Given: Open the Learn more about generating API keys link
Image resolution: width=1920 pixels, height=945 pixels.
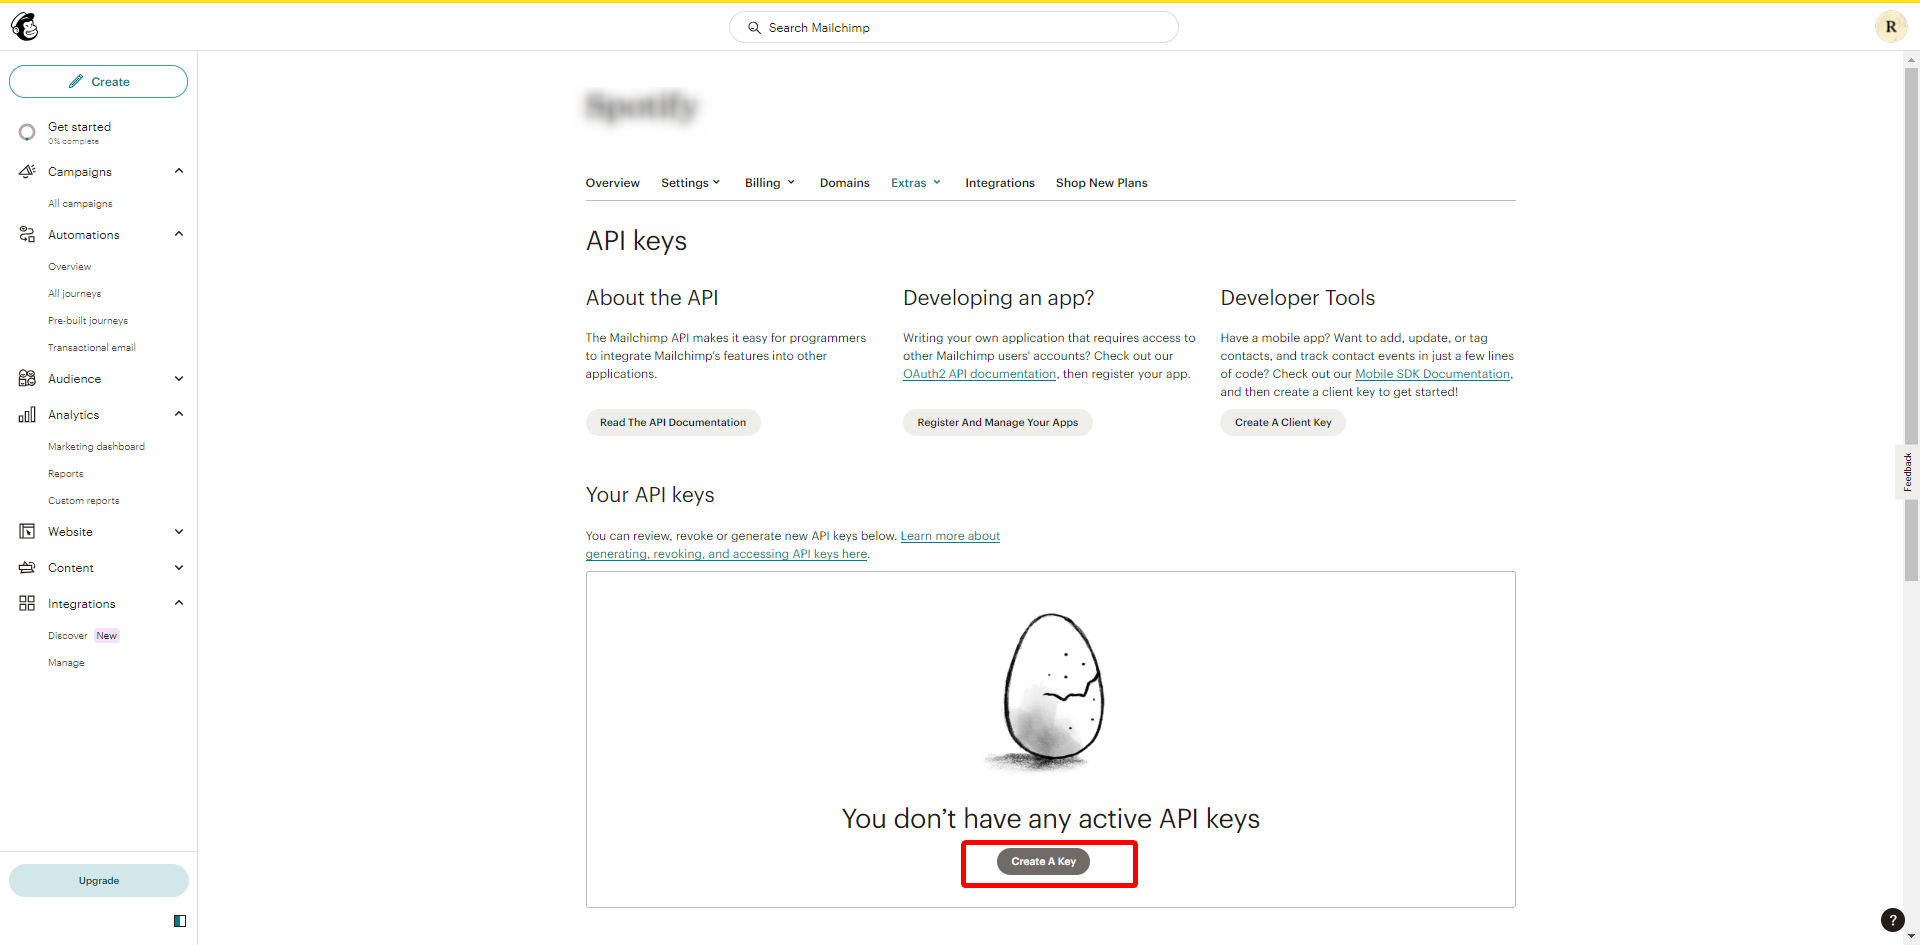Looking at the screenshot, I should 792,545.
